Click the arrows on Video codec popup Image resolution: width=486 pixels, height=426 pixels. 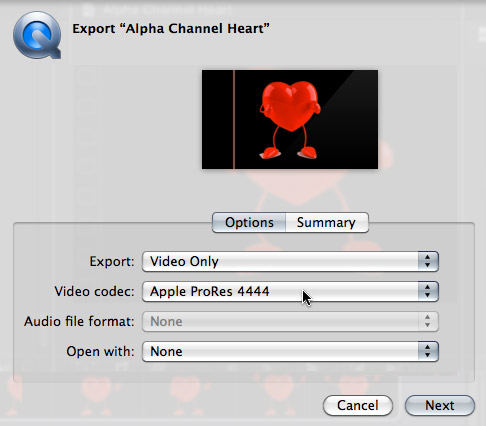coord(428,291)
